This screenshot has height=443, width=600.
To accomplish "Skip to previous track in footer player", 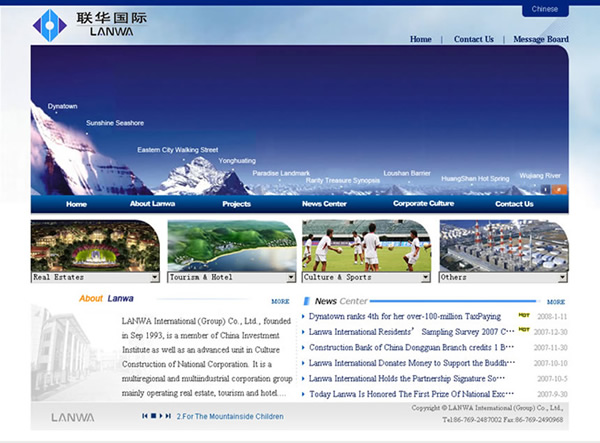I will click(145, 416).
